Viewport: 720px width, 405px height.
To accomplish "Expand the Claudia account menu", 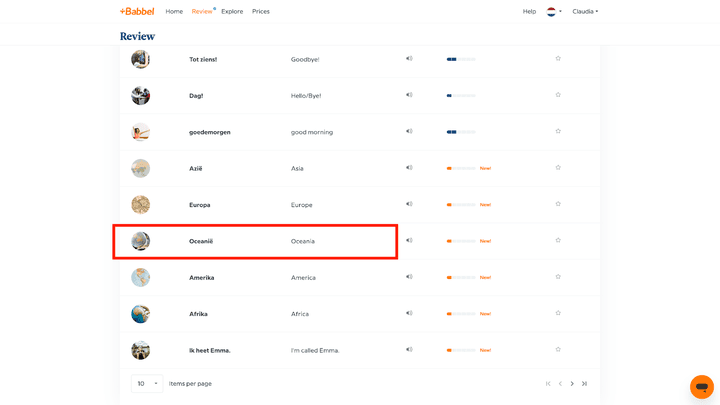I will 585,12.
